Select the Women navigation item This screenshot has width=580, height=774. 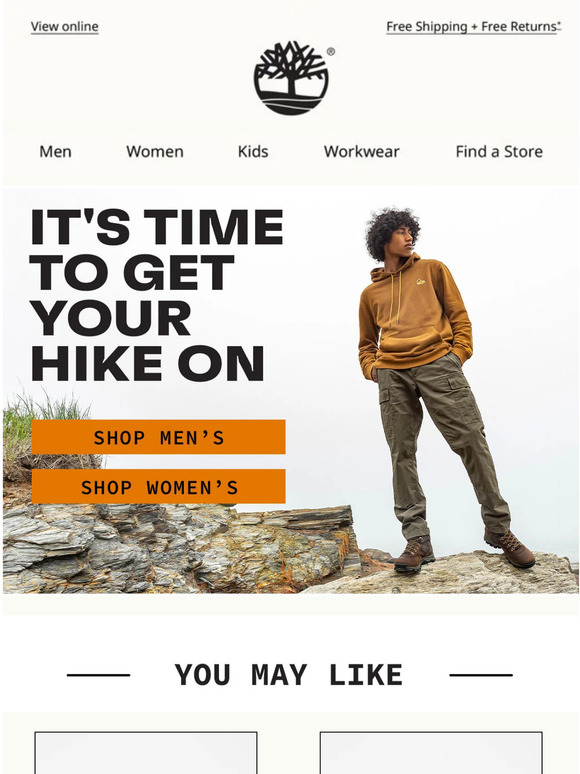[x=155, y=152]
